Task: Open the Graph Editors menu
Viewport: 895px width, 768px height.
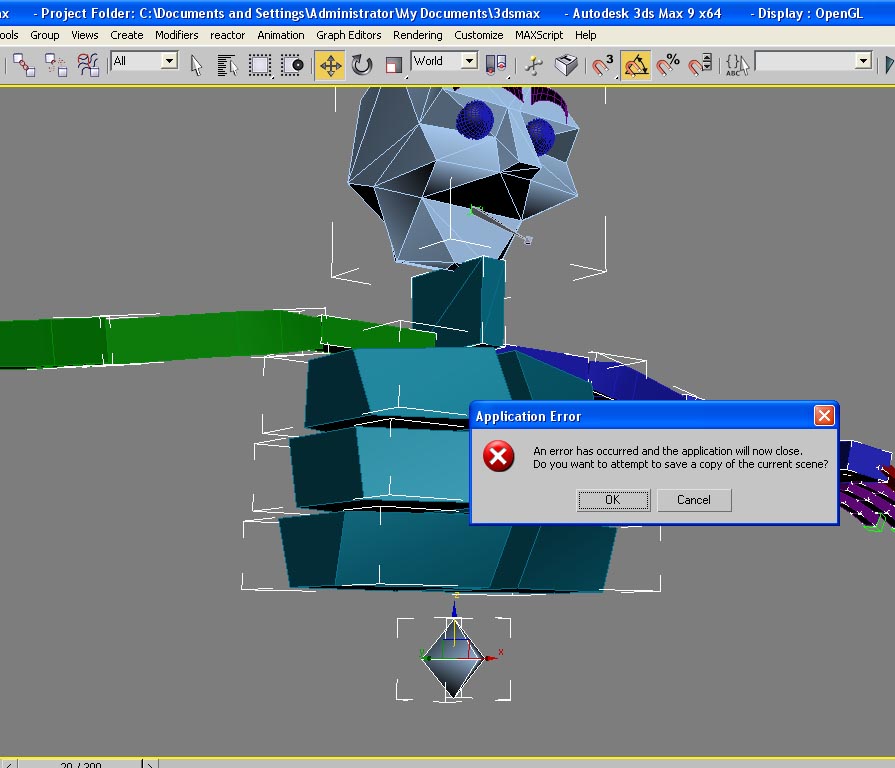Action: pos(348,35)
